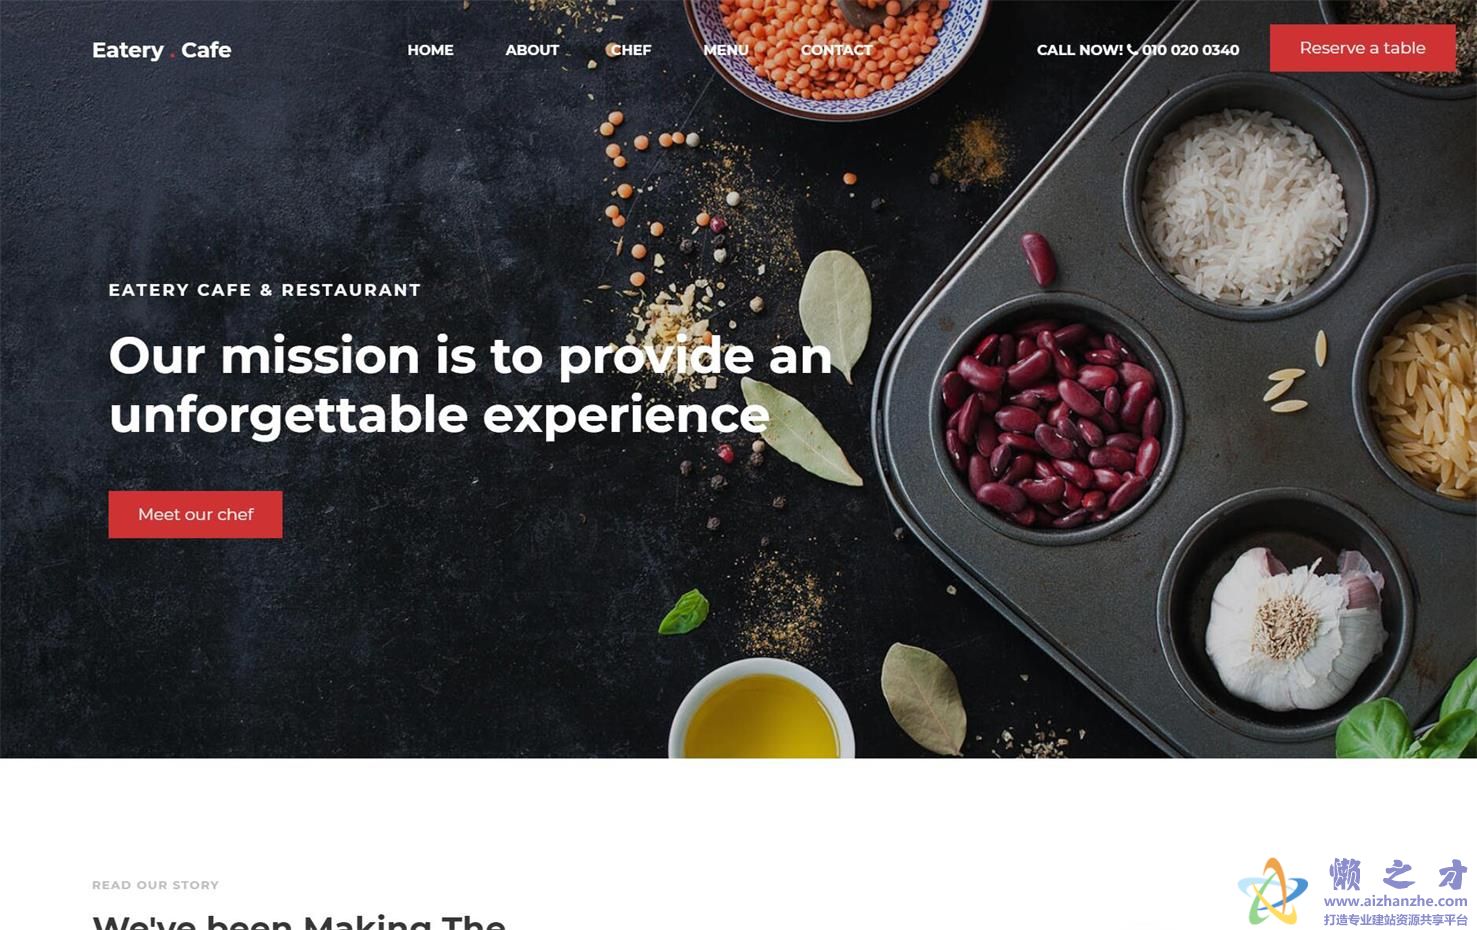Image resolution: width=1477 pixels, height=930 pixels.
Task: Call the number 010 020 0340
Action: click(x=1190, y=50)
